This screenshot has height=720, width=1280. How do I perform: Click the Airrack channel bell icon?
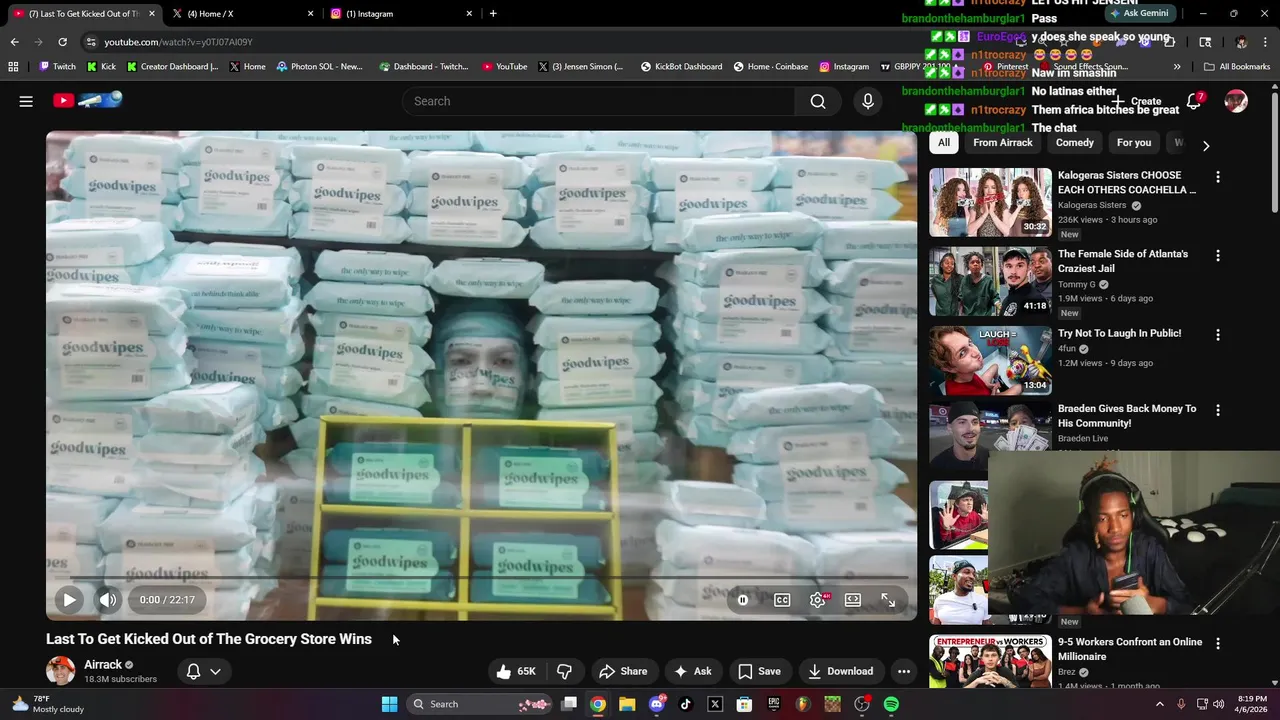[x=193, y=672]
